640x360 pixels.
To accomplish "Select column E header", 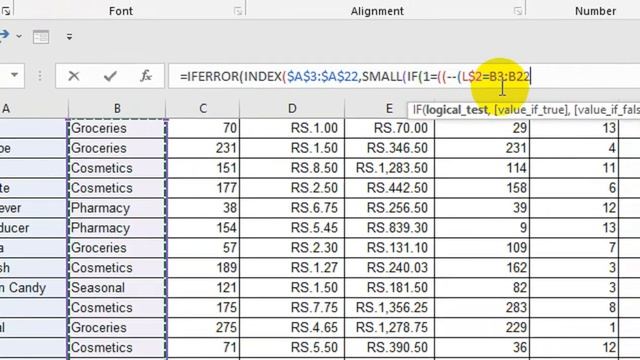I will [x=389, y=109].
